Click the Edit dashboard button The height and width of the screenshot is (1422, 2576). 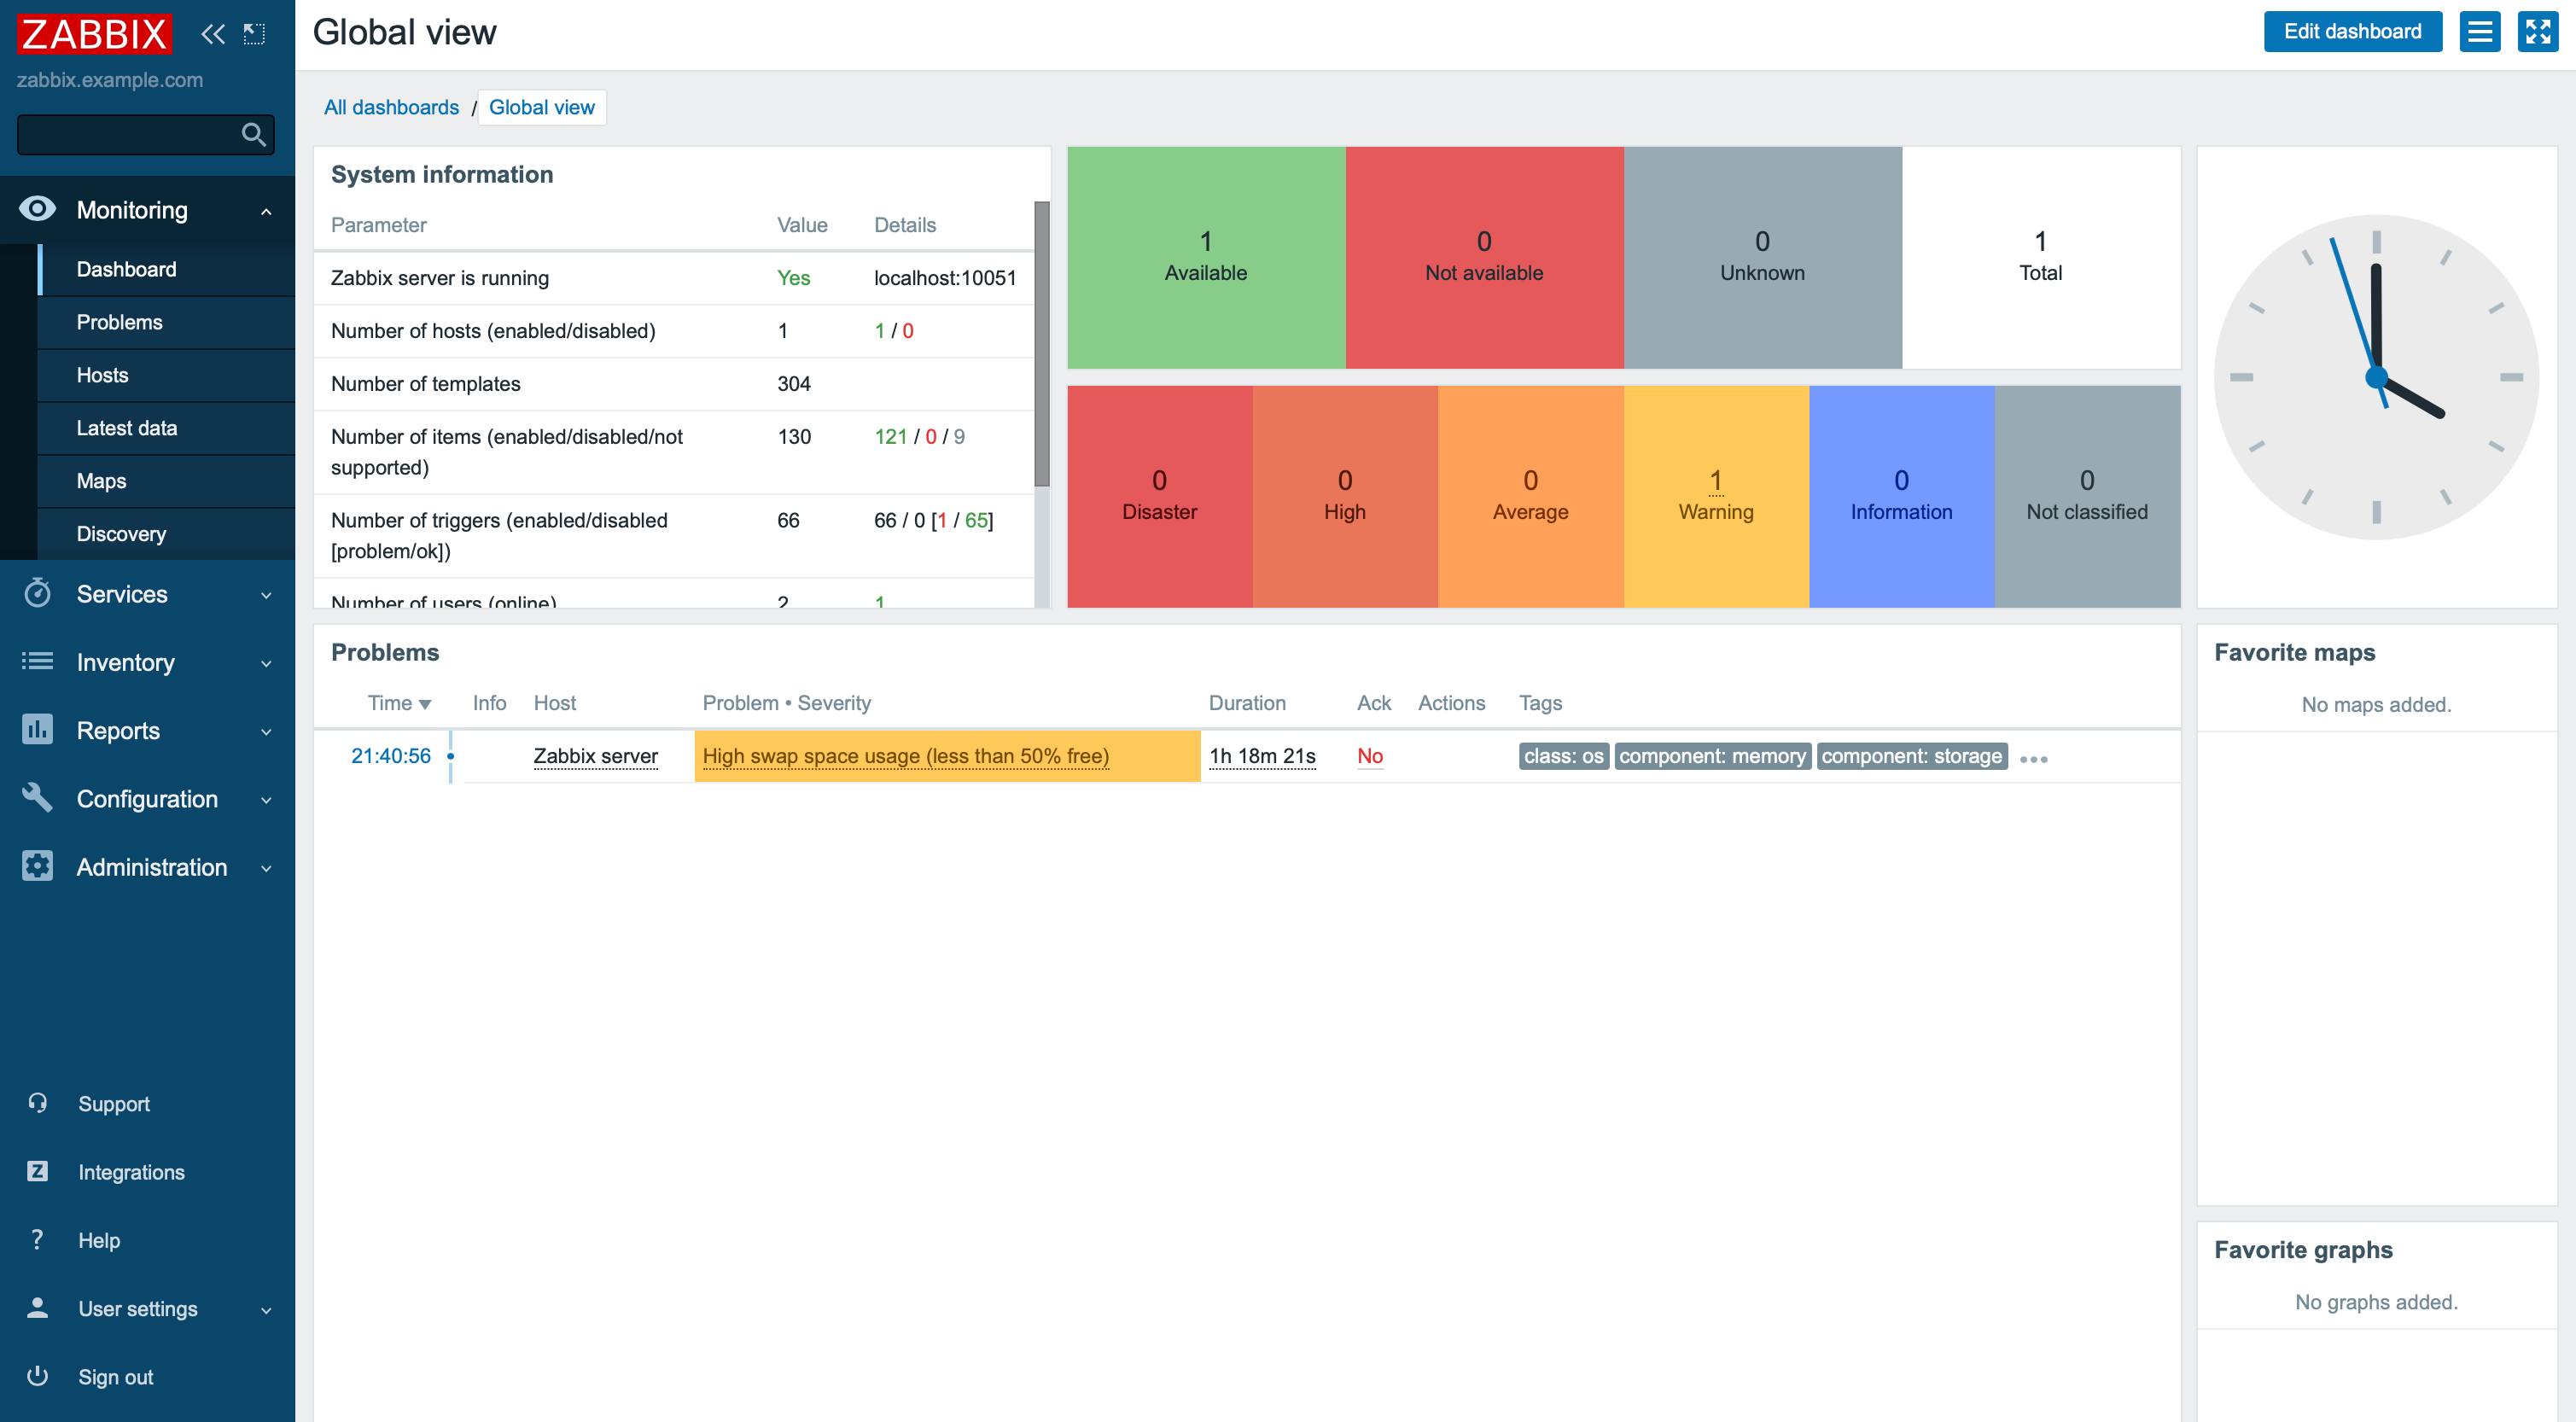[2352, 31]
